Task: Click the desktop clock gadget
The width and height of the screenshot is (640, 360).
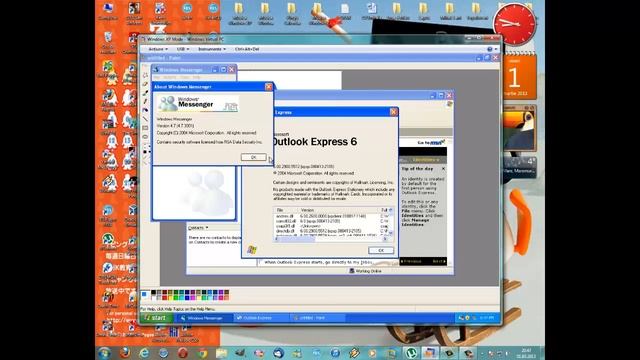Action: click(514, 24)
